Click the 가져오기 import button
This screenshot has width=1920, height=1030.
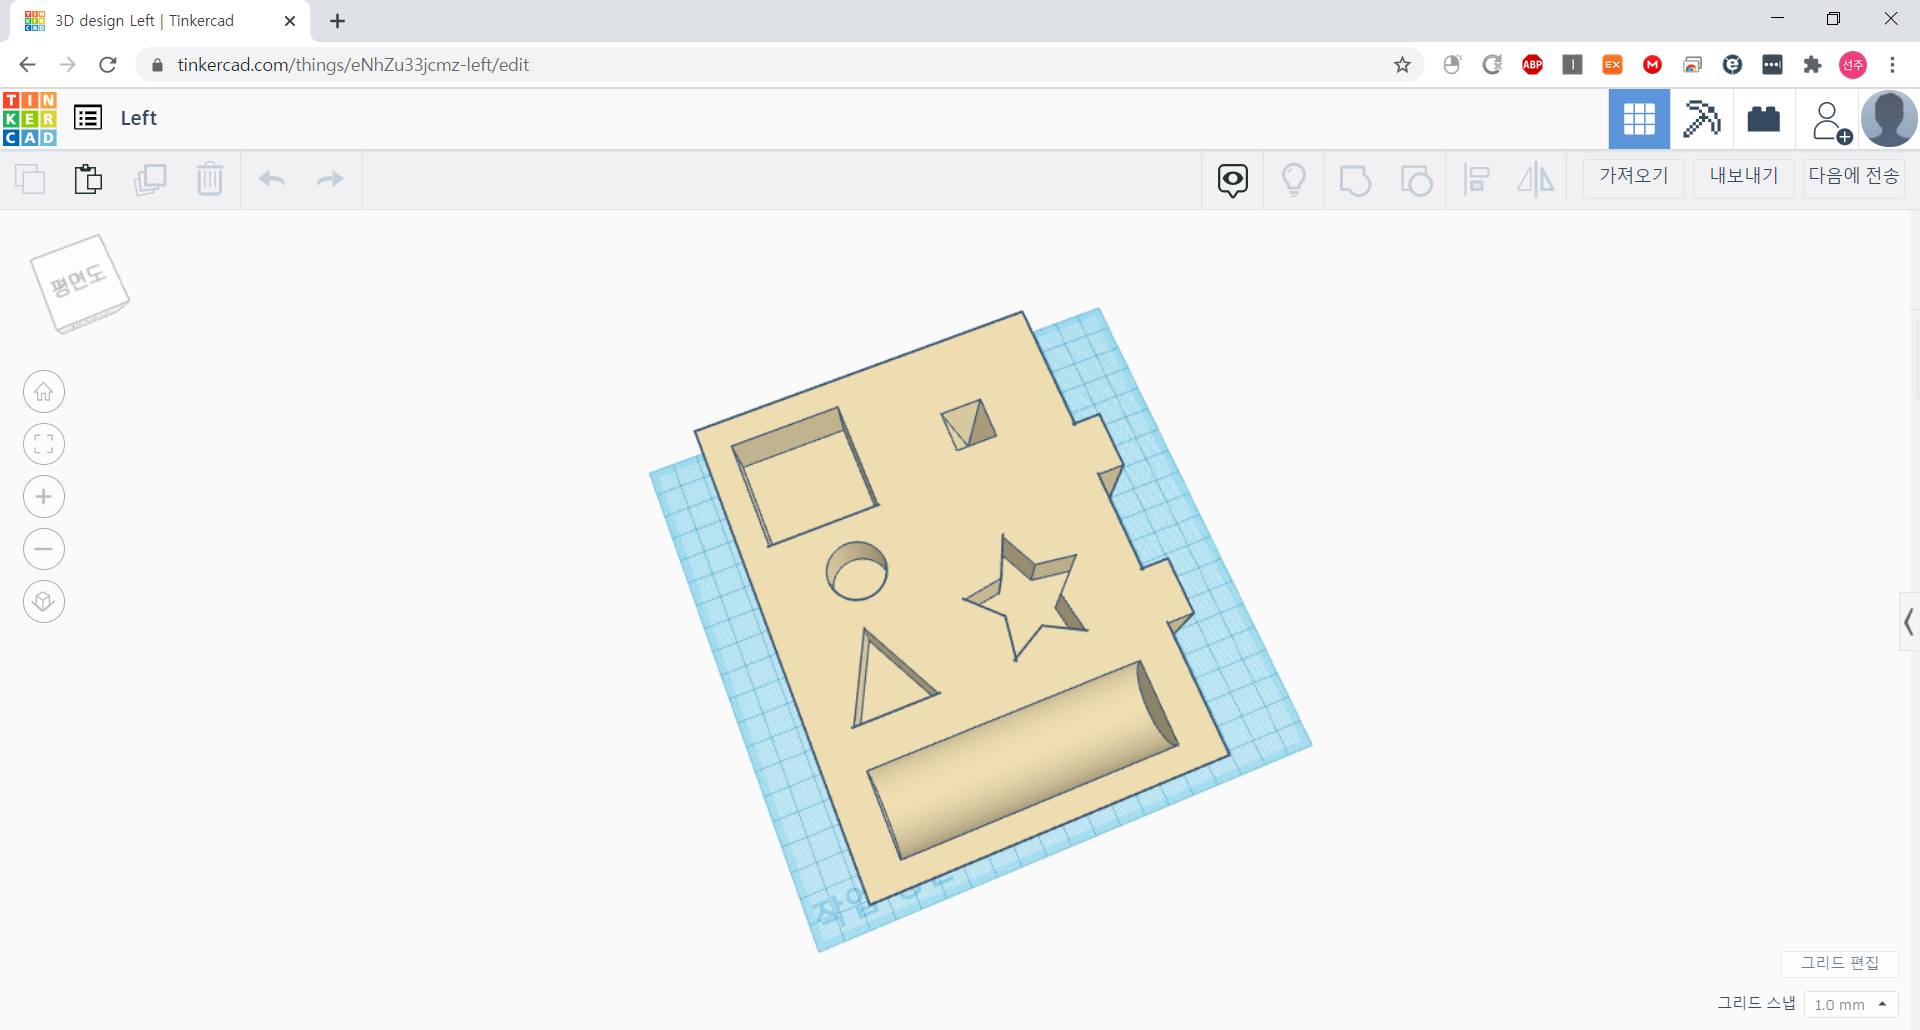coord(1633,177)
